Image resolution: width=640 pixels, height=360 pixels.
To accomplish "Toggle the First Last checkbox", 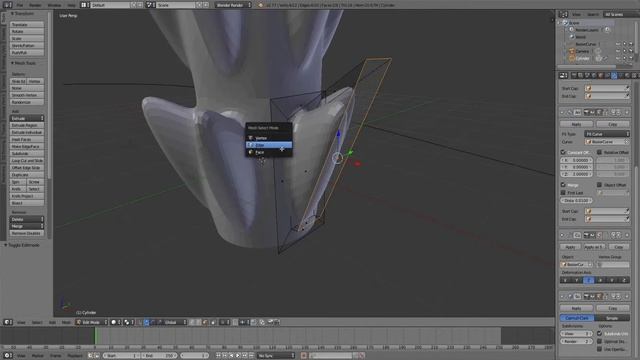I will click(x=563, y=193).
